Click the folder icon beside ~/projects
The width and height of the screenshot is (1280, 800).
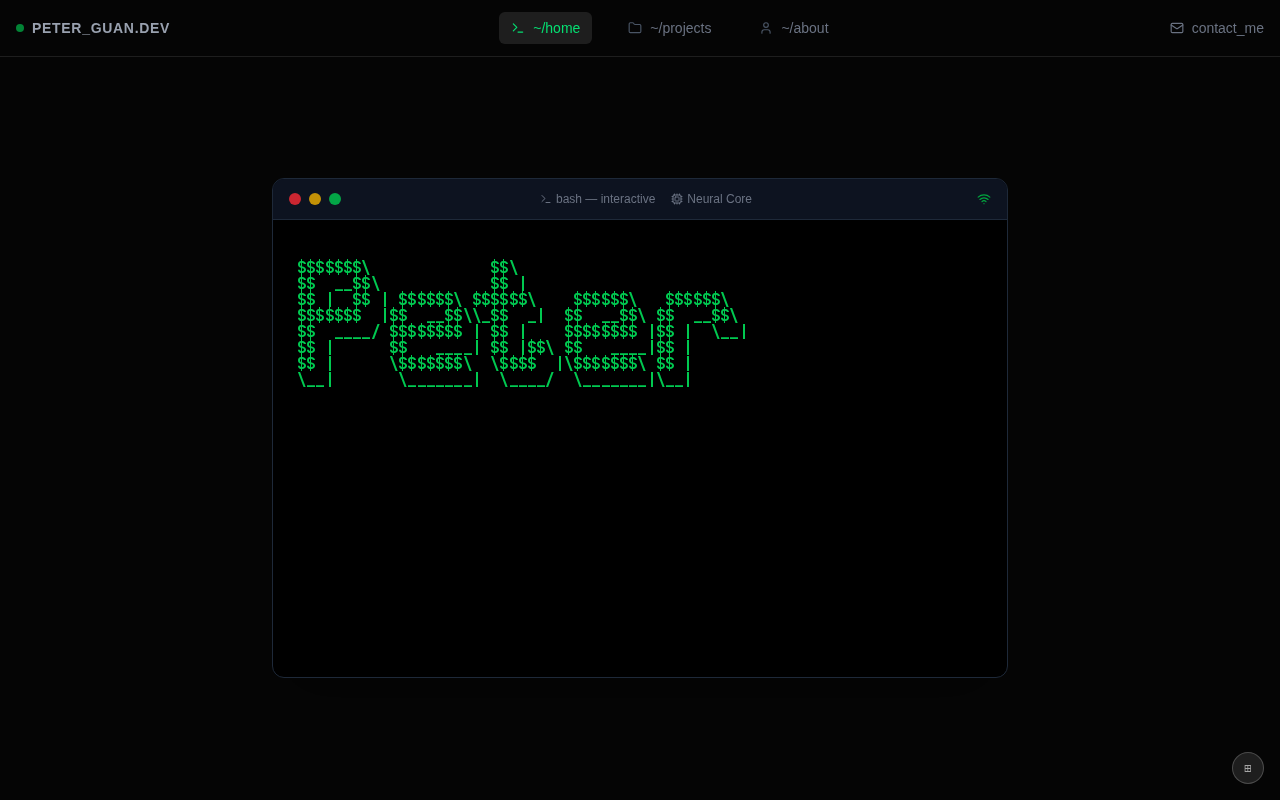(635, 28)
